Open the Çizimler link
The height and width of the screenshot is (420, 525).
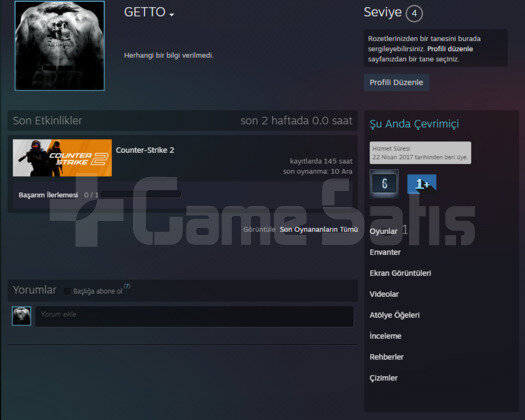(383, 378)
